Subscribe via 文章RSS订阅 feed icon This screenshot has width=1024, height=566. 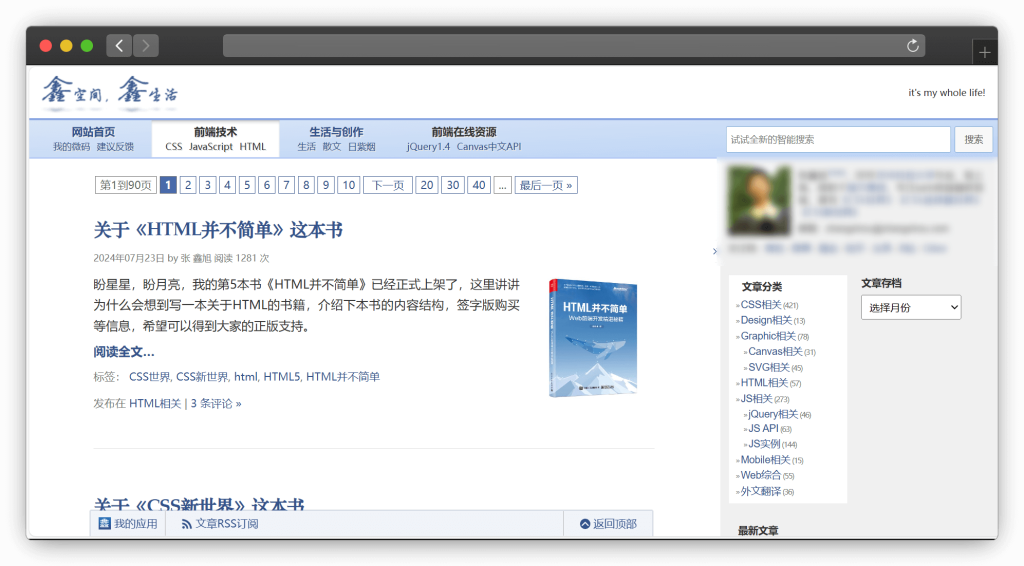click(219, 524)
